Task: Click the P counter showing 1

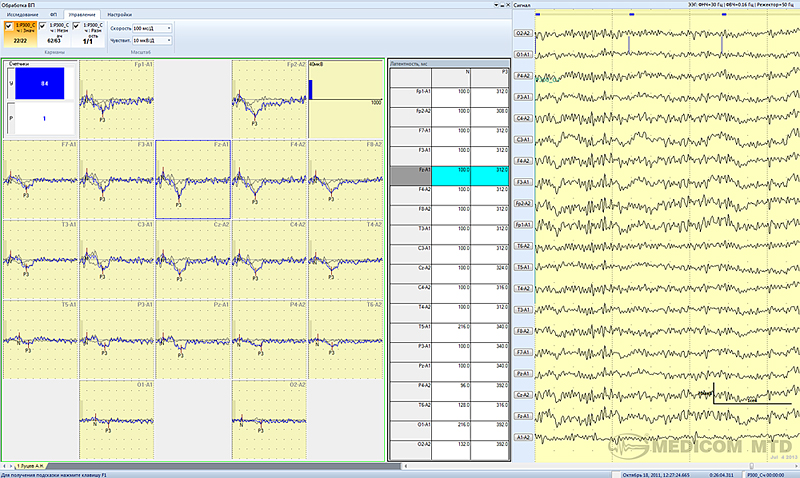Action: click(x=44, y=118)
